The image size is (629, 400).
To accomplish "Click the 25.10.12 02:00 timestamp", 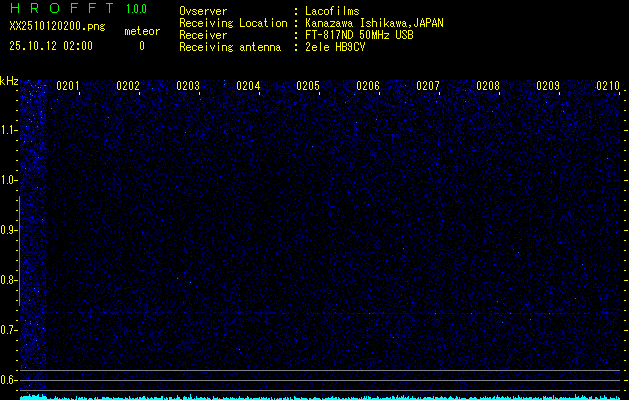I will [51, 46].
